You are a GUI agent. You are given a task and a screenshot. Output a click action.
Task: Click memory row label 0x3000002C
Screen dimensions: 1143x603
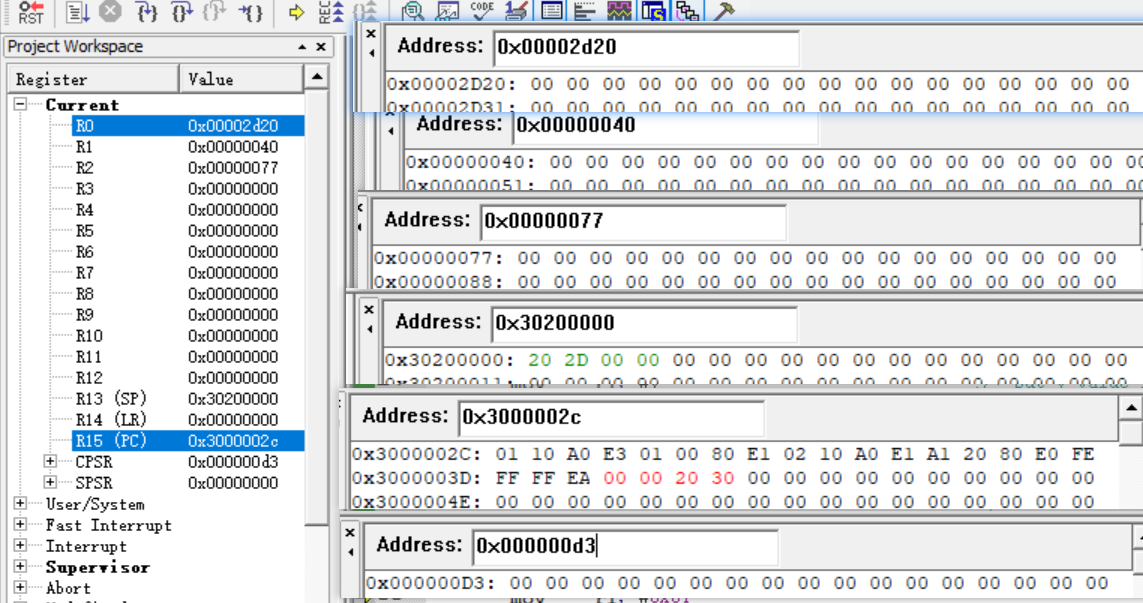pyautogui.click(x=416, y=454)
